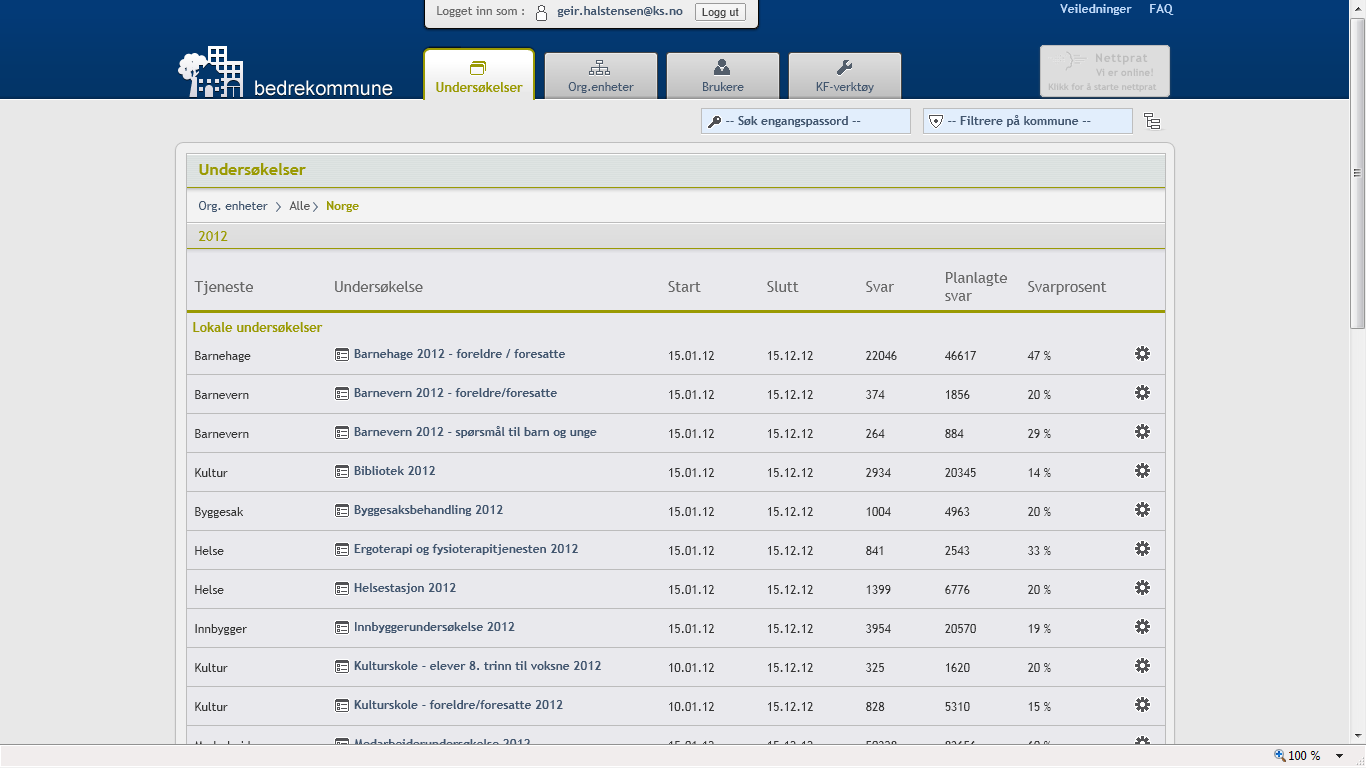
Task: Click the tree view icon next to filter
Action: click(x=1152, y=121)
